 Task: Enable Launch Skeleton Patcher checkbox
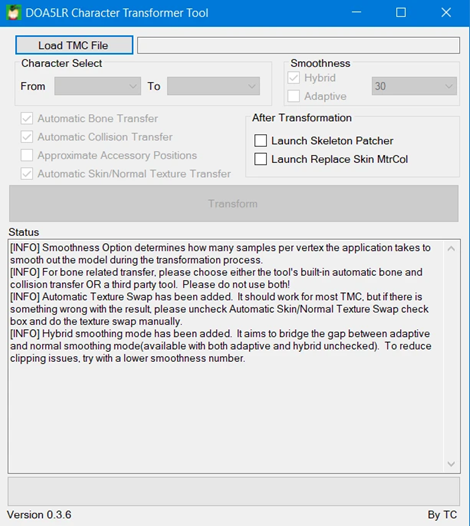coord(261,141)
